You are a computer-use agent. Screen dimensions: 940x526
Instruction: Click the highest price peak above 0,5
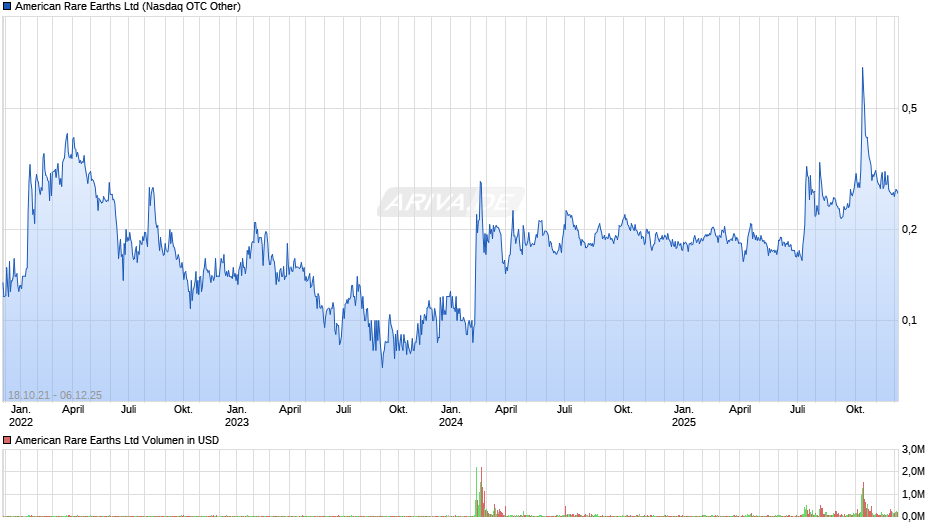click(863, 68)
